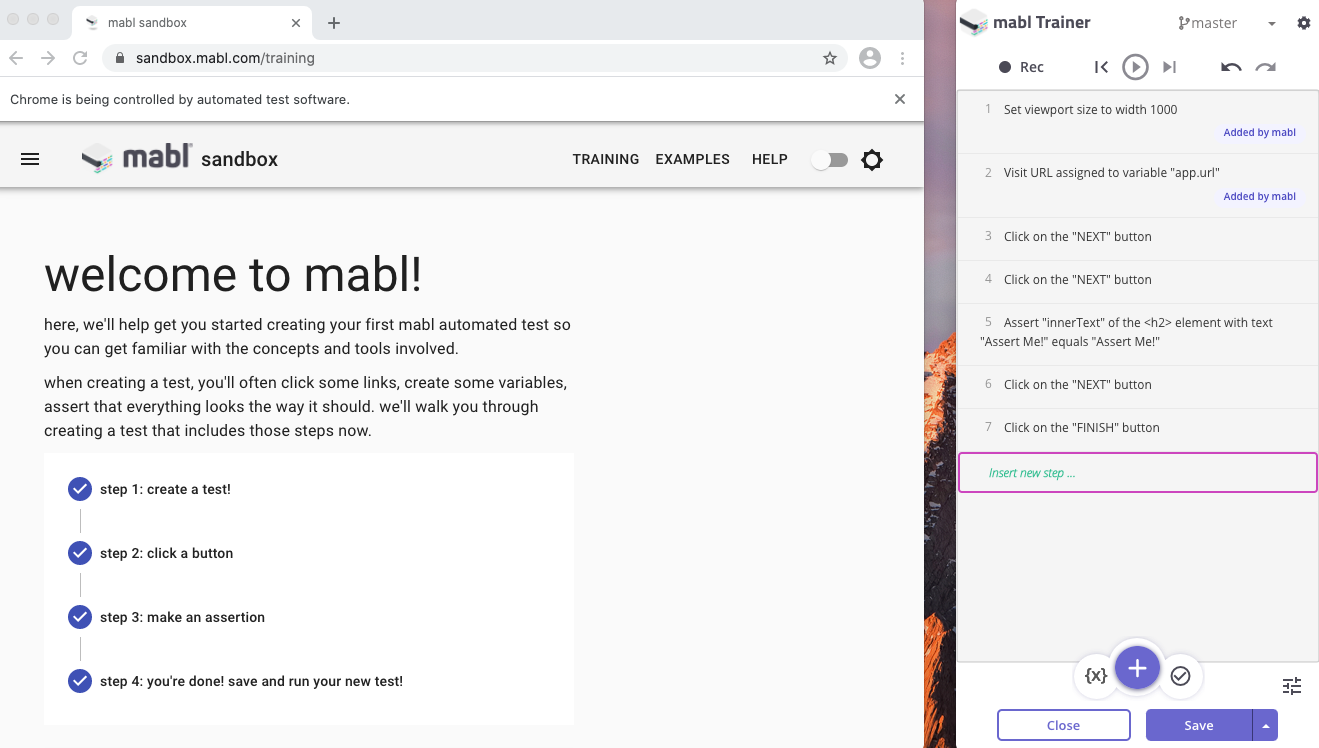Select step 4: you're done
This screenshot has height=748, width=1319.
pyautogui.click(x=251, y=681)
